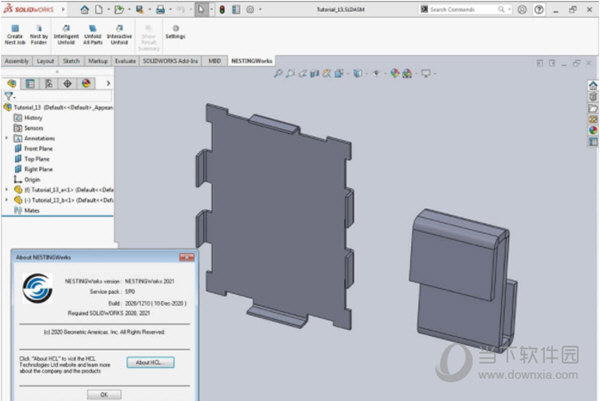Click the Open document icon
The height and width of the screenshot is (401, 600).
point(119,10)
